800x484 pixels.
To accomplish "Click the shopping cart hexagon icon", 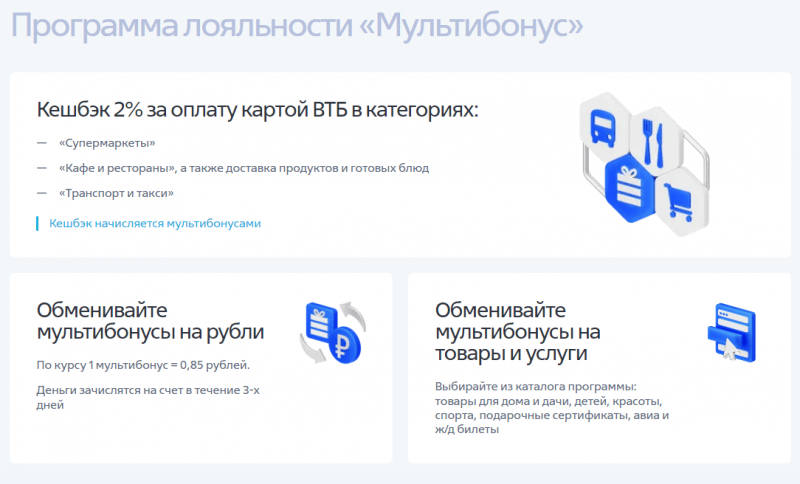I will click(x=681, y=201).
